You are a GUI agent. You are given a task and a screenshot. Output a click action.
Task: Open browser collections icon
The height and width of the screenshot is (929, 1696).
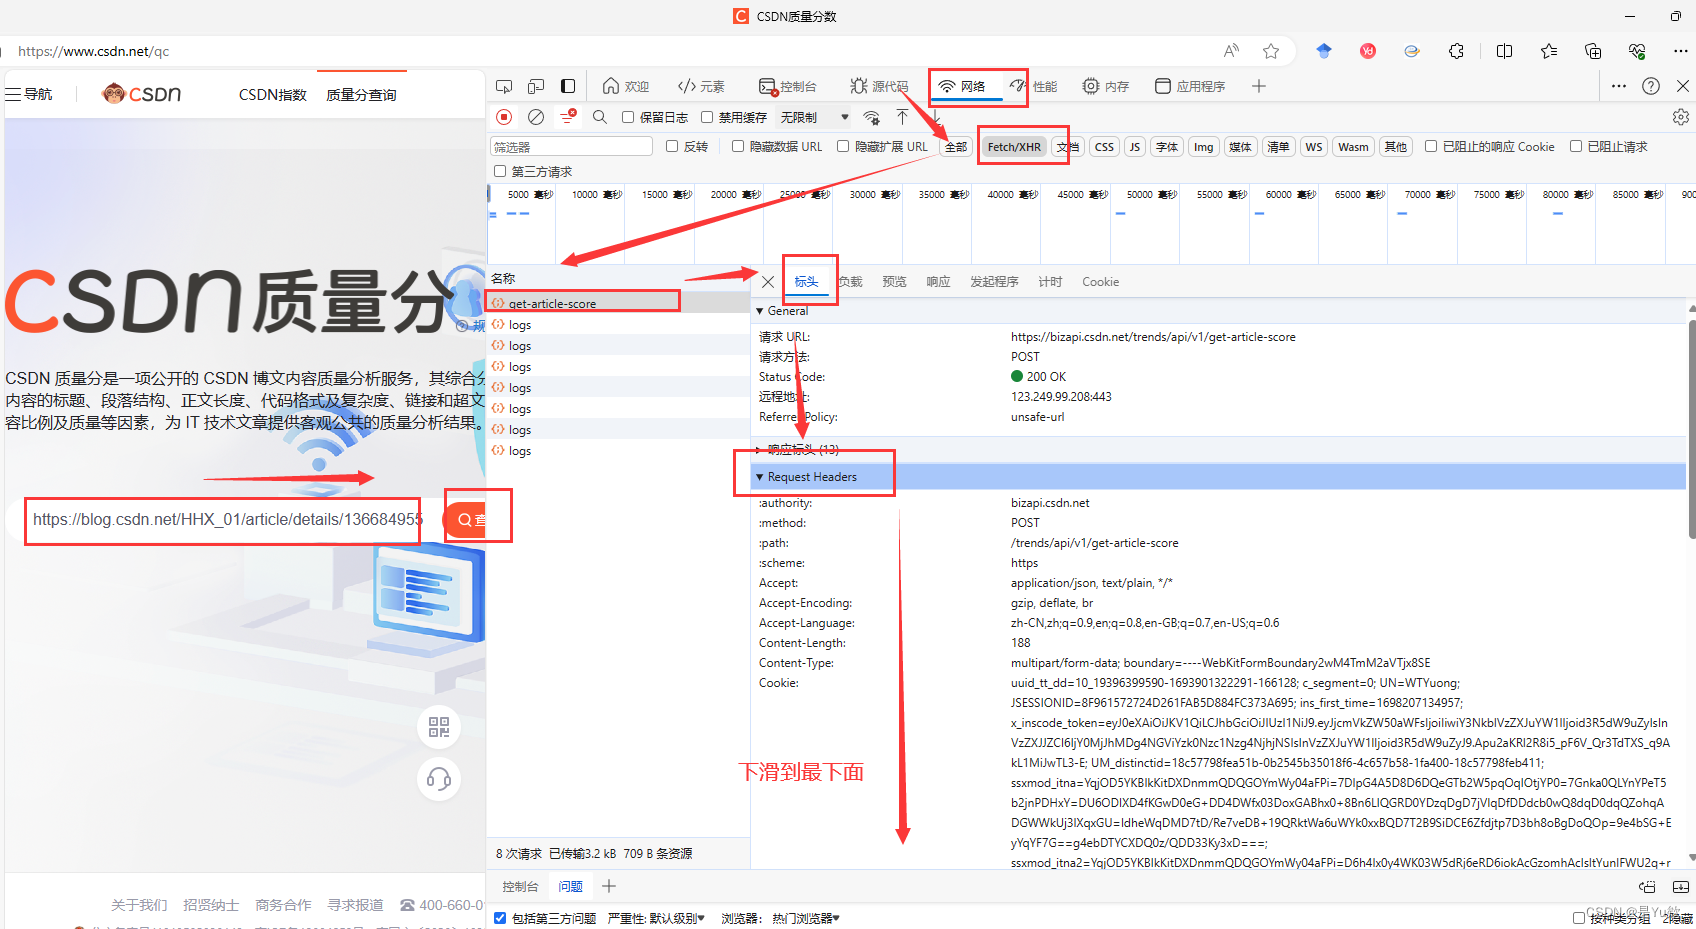1593,51
